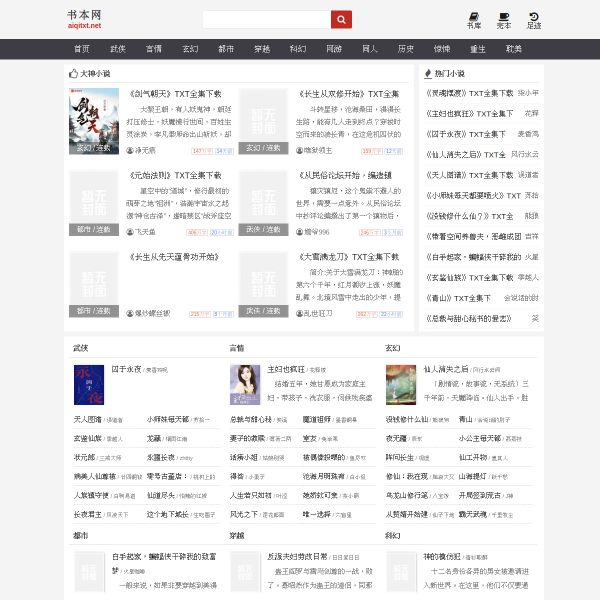The image size is (600, 600).
Task: Open the 穿越 navigation category
Action: pos(262,49)
